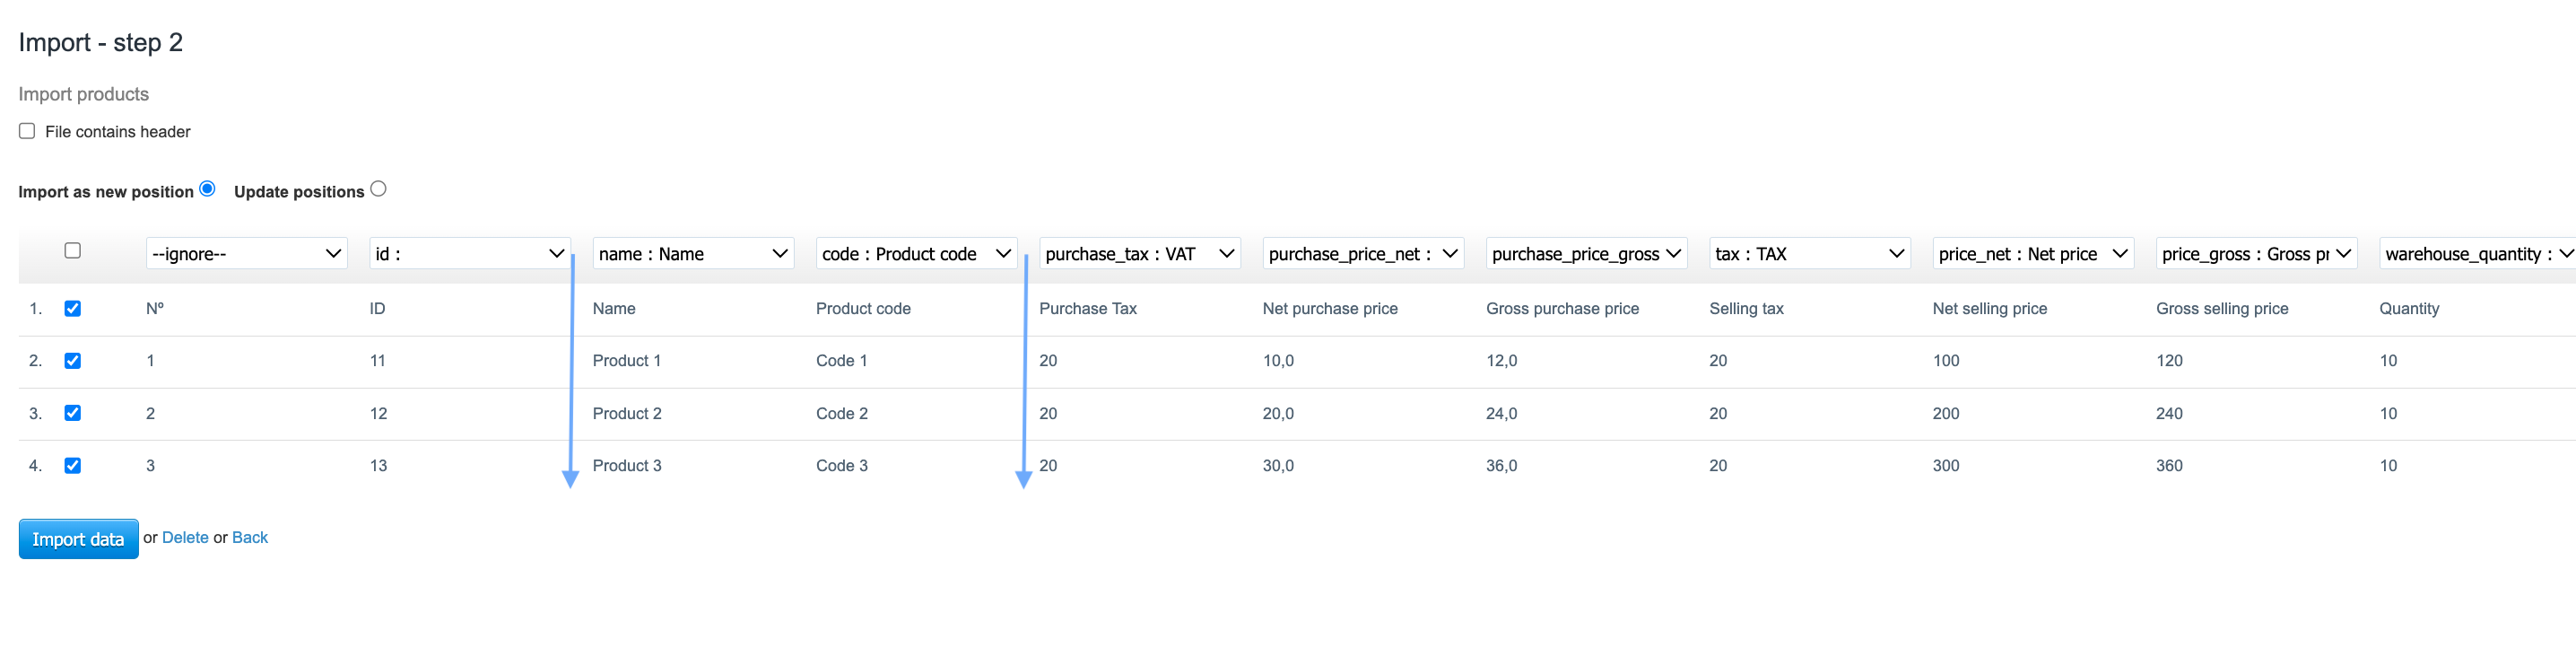Toggle the select-all rows header checkbox
The image size is (2576, 648).
72,251
